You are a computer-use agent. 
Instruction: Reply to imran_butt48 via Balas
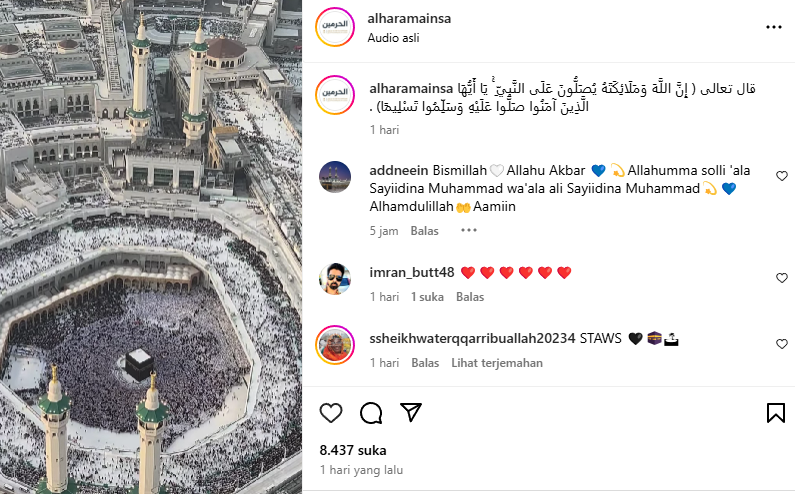[470, 297]
